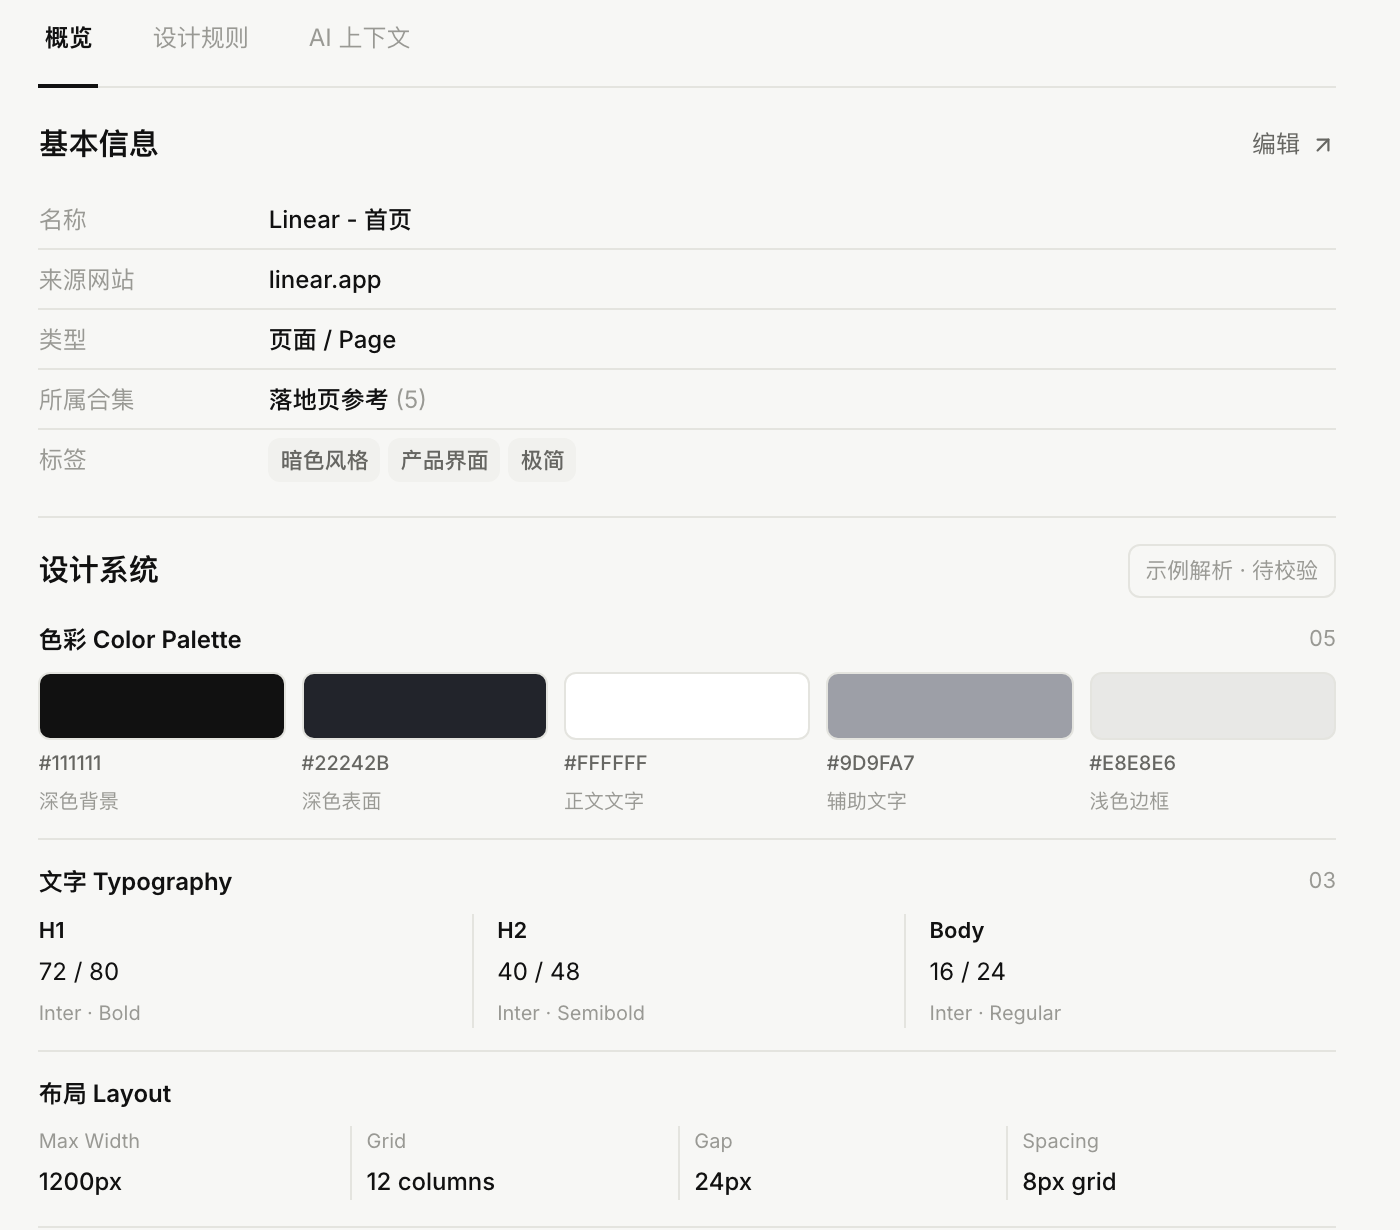Click the source site linear.app
1400x1230 pixels.
tap(325, 280)
